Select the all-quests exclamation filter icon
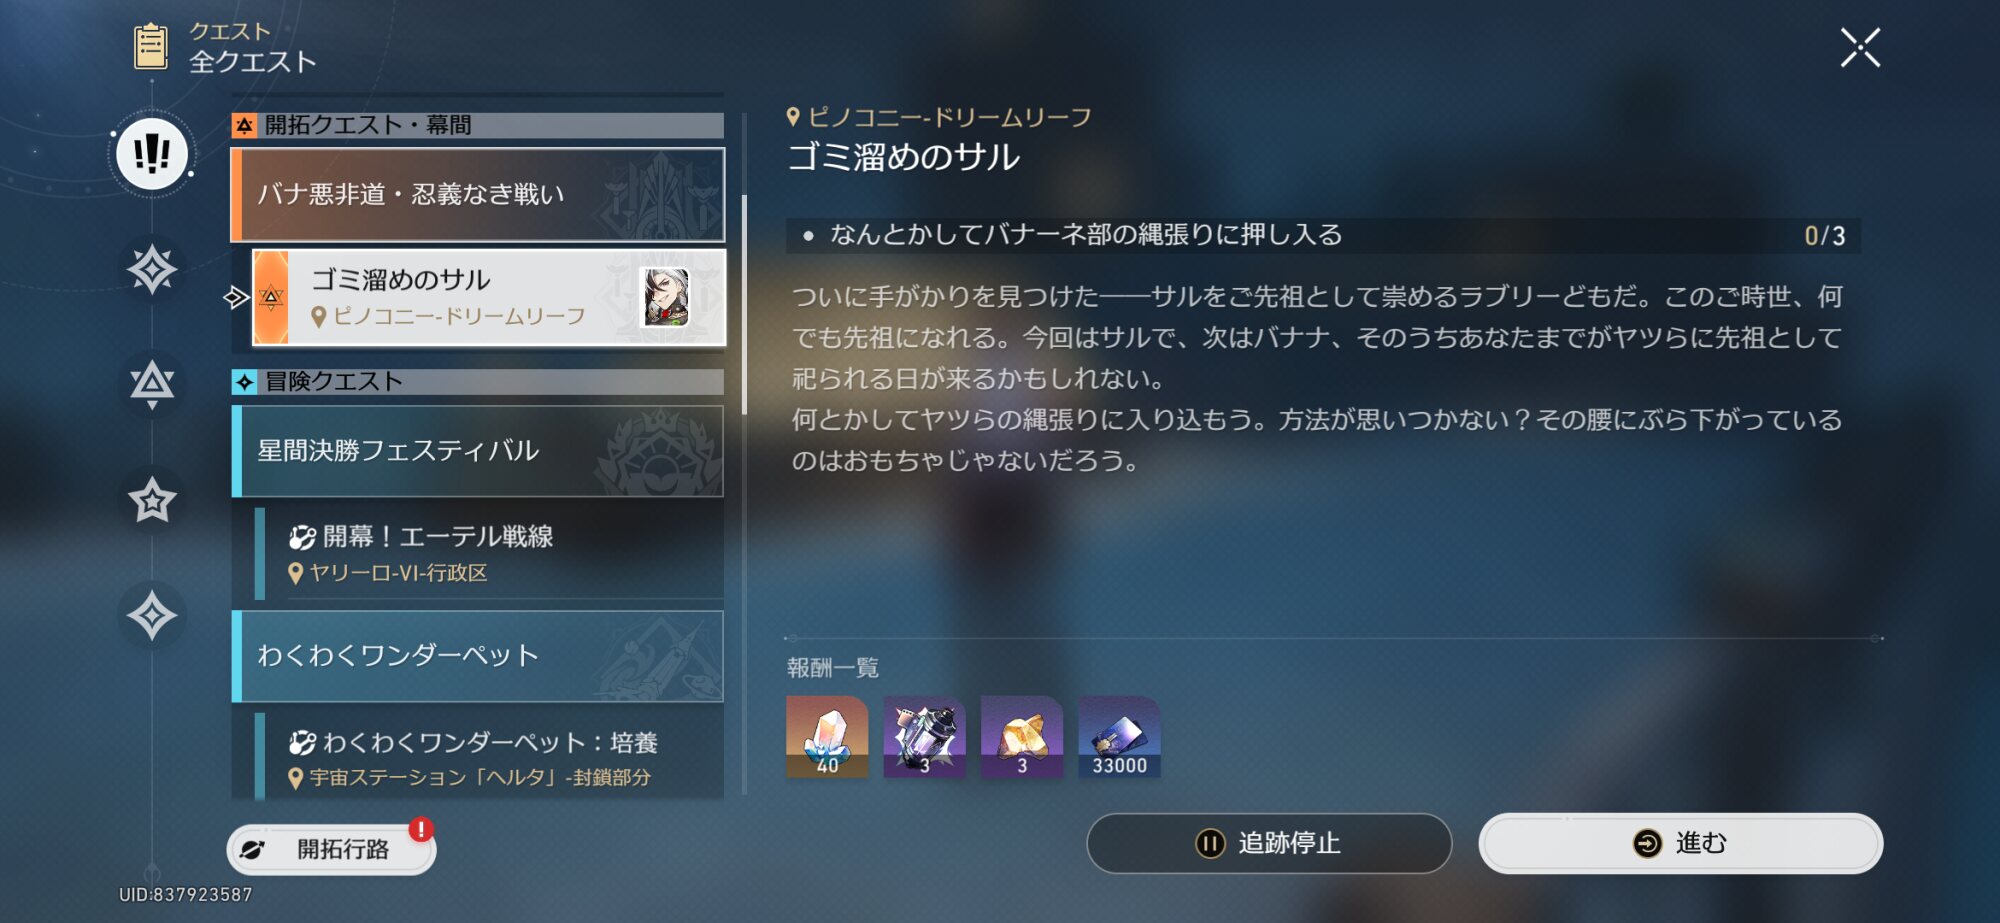Image resolution: width=2000 pixels, height=923 pixels. (152, 155)
